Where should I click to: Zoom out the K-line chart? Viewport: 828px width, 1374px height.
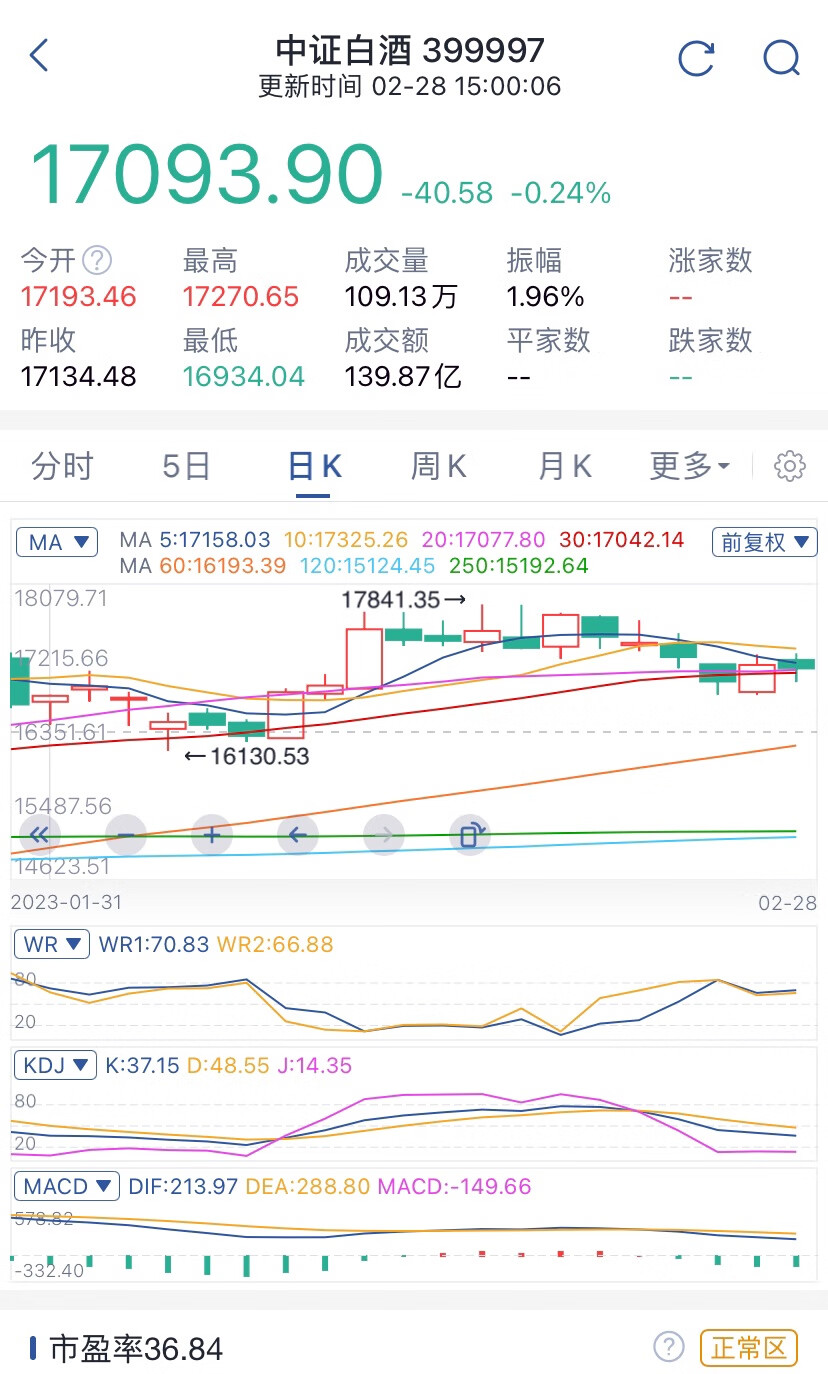tap(126, 833)
